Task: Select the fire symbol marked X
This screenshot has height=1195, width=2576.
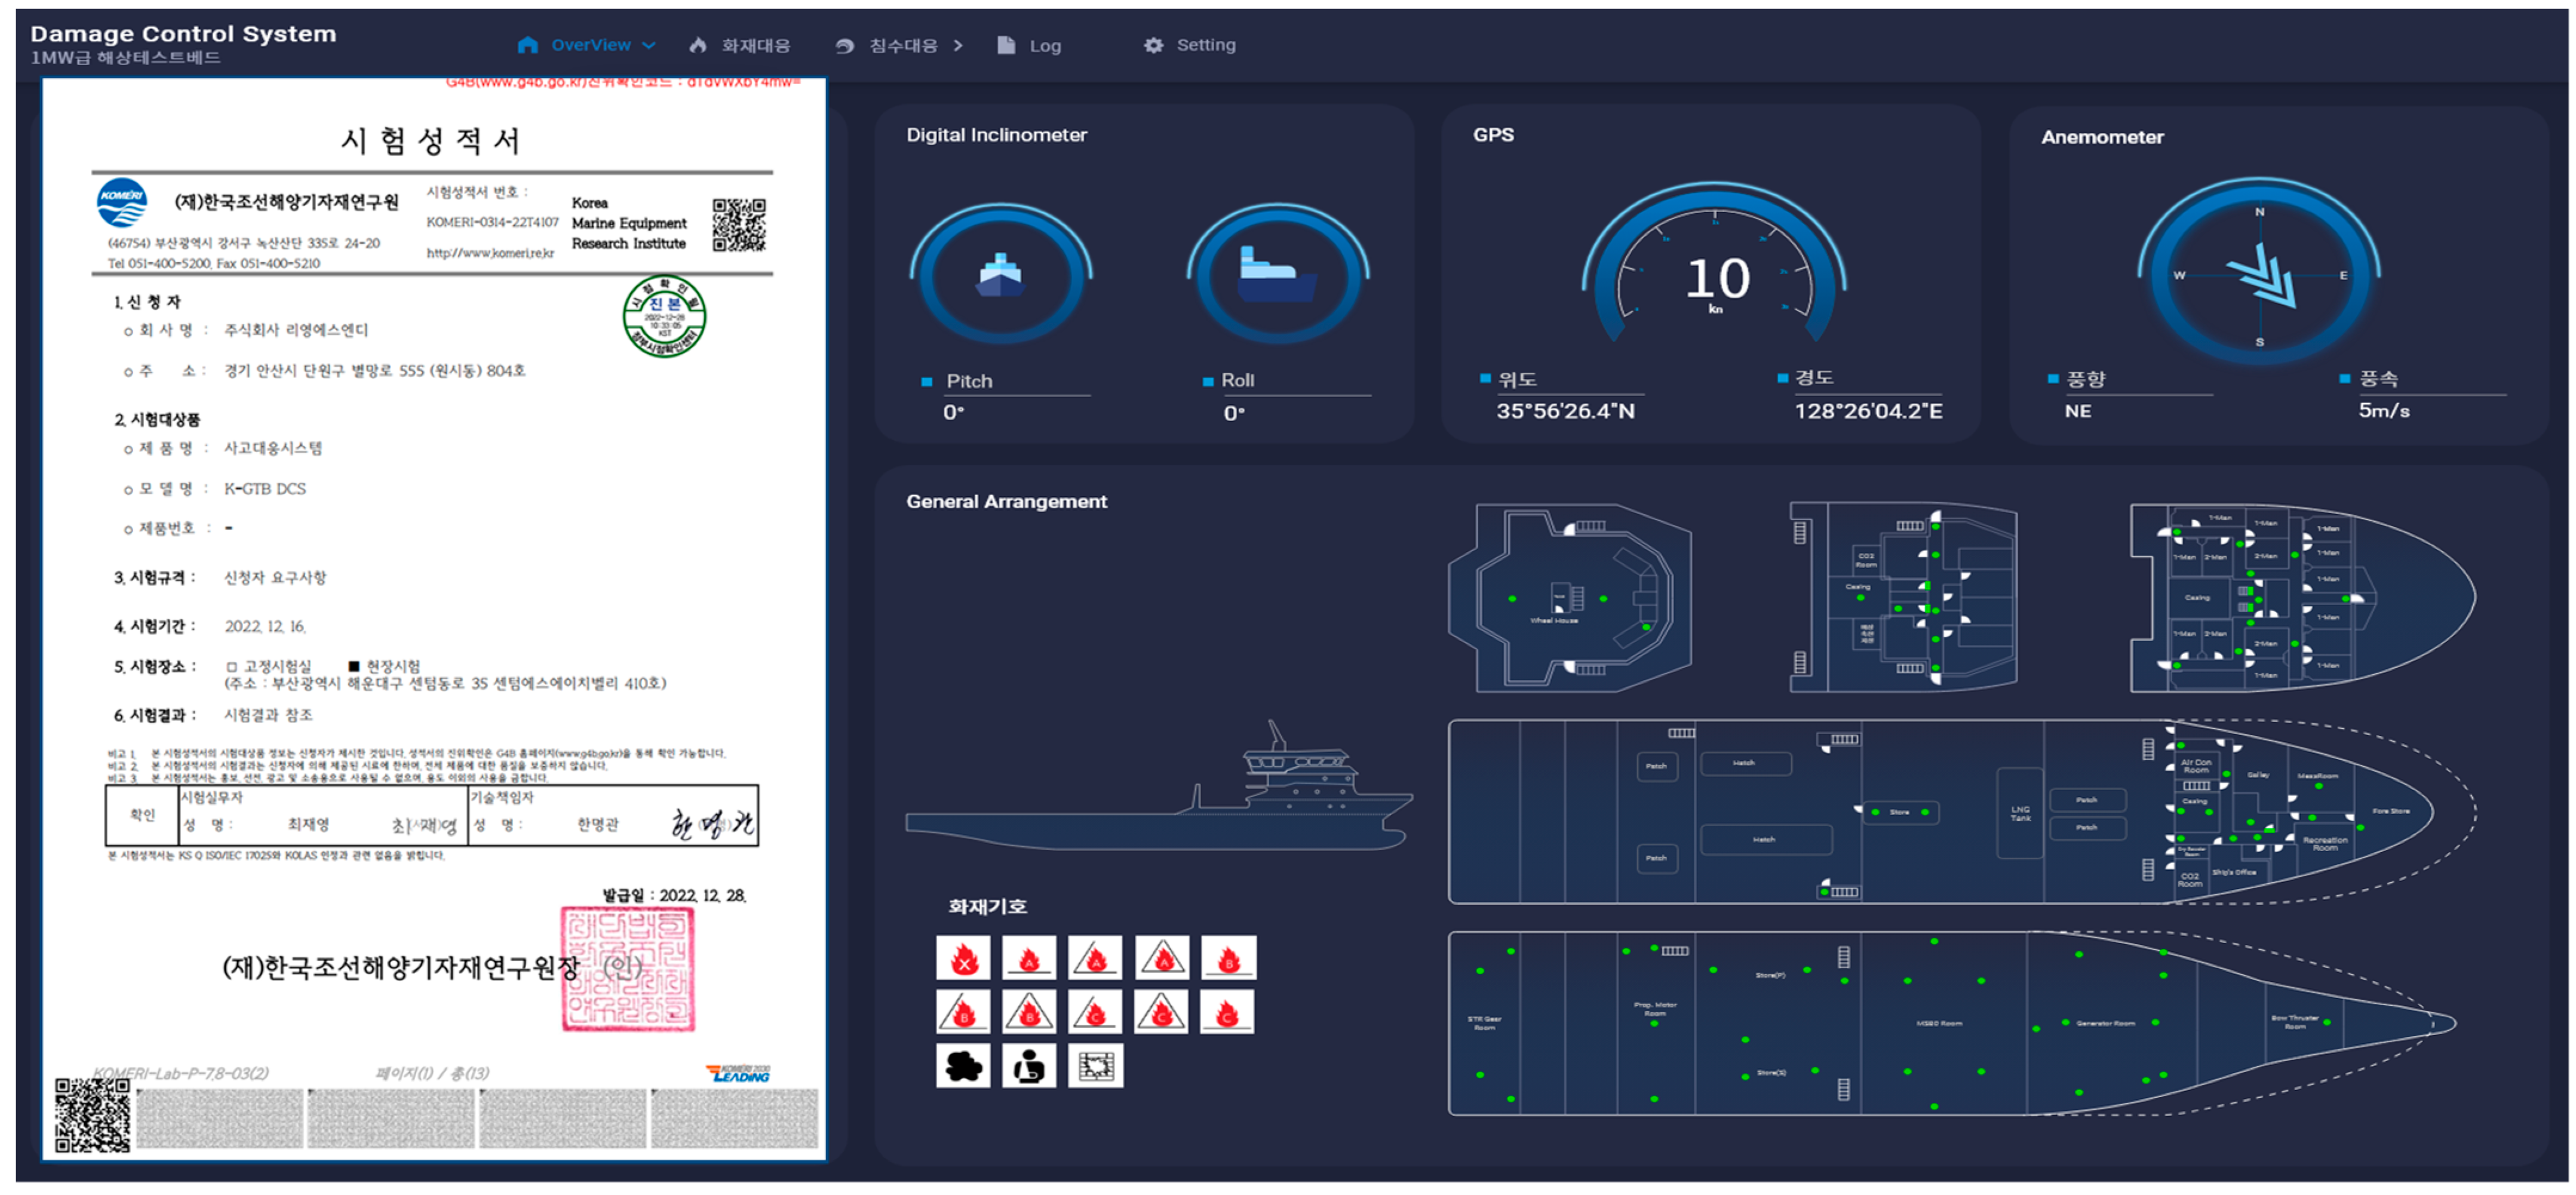Action: [963, 958]
